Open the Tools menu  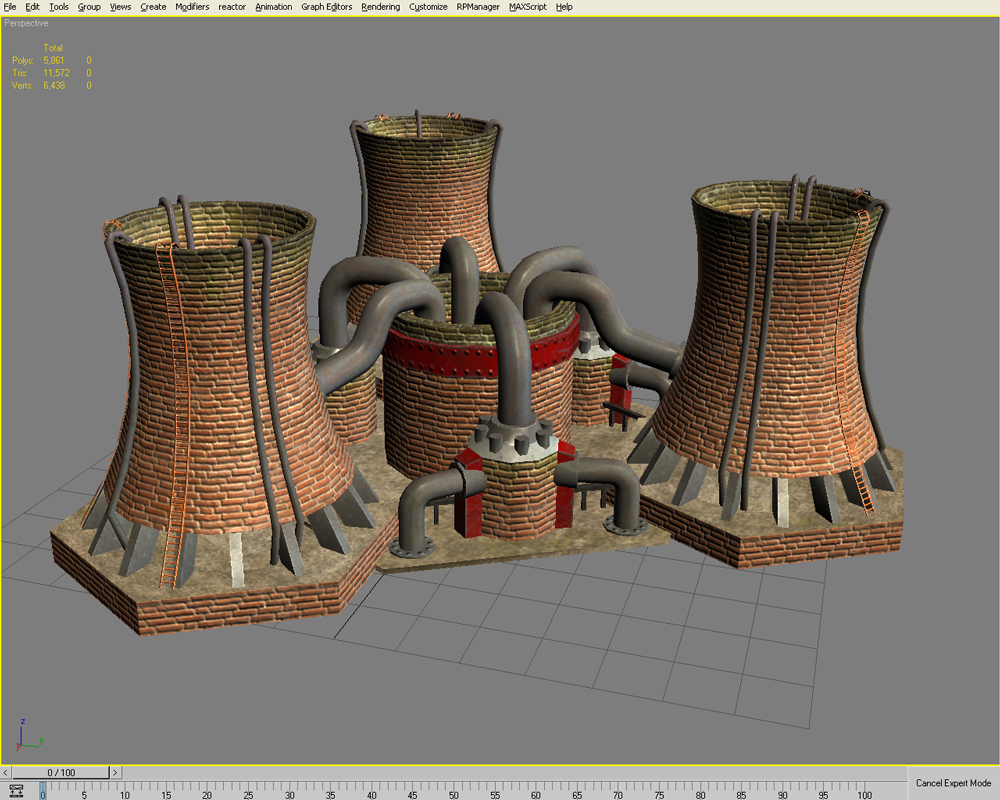tap(58, 7)
